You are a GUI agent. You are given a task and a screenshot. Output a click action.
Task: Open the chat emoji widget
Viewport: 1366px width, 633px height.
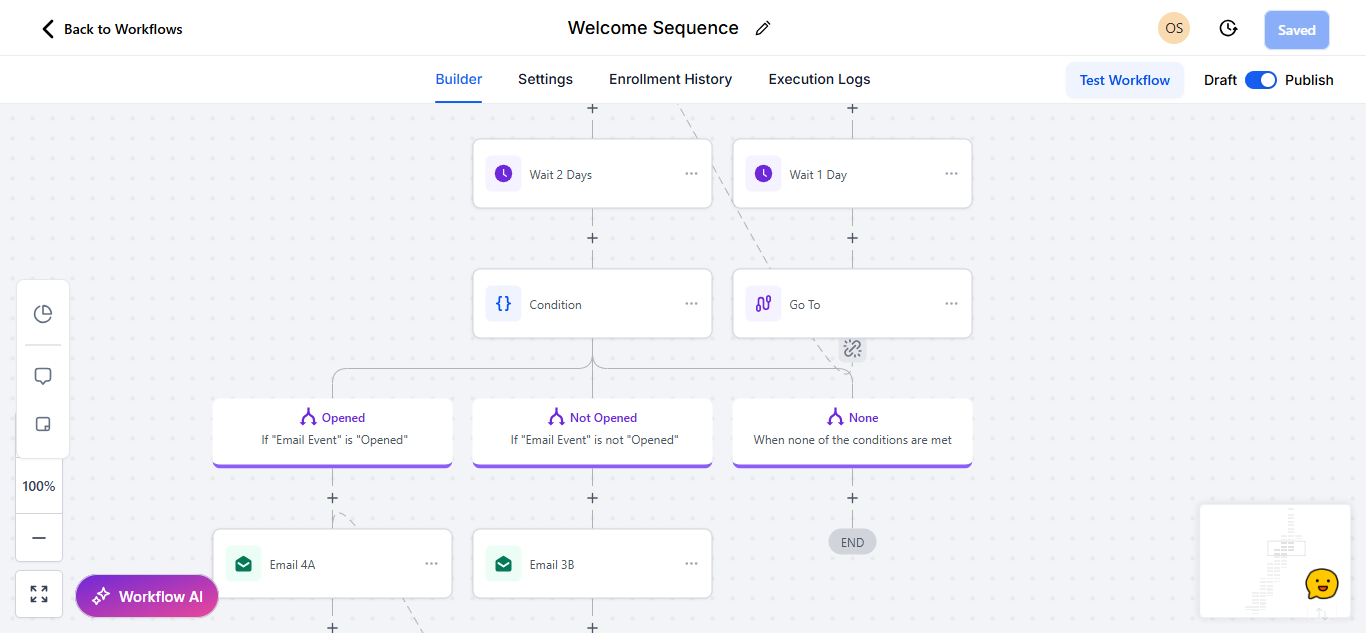(1322, 584)
